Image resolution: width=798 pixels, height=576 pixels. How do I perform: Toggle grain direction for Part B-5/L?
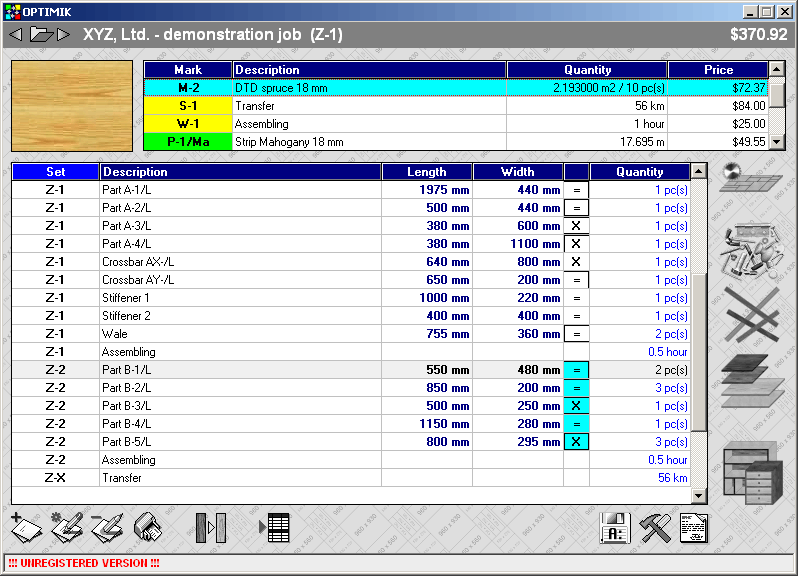pyautogui.click(x=576, y=442)
